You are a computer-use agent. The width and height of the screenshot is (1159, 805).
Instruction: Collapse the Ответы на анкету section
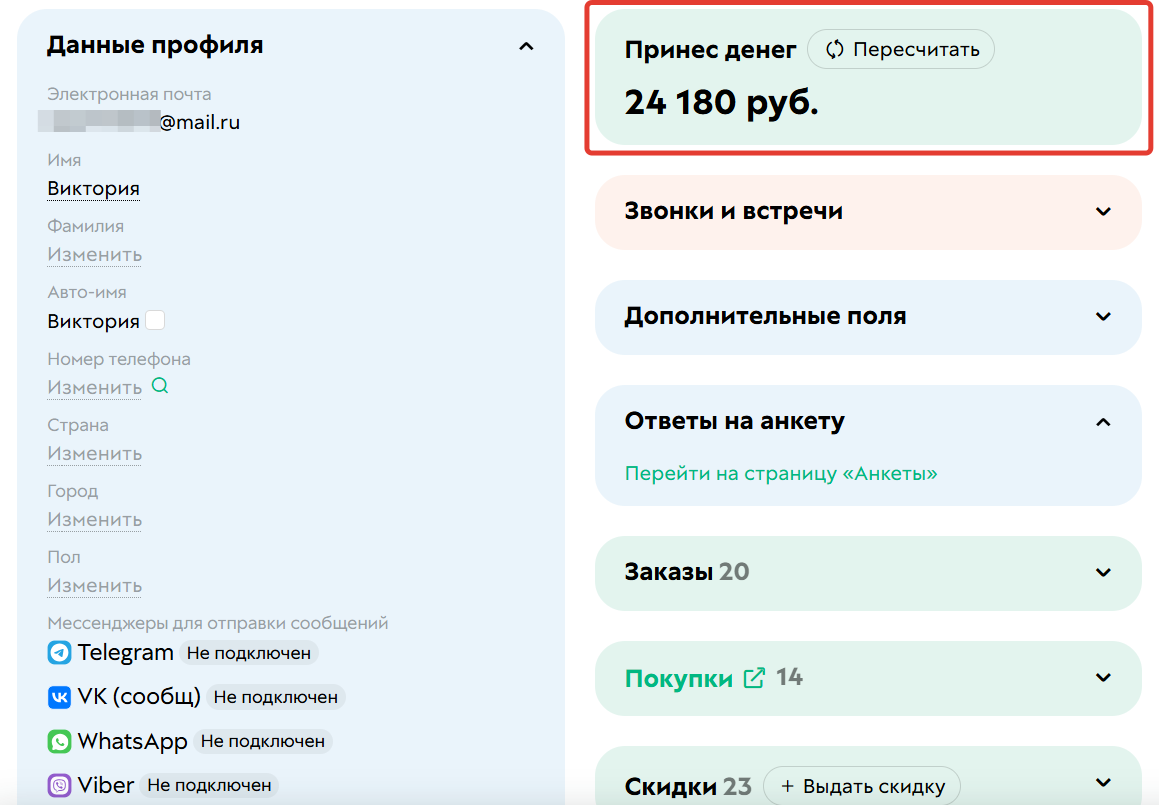[x=1103, y=422]
